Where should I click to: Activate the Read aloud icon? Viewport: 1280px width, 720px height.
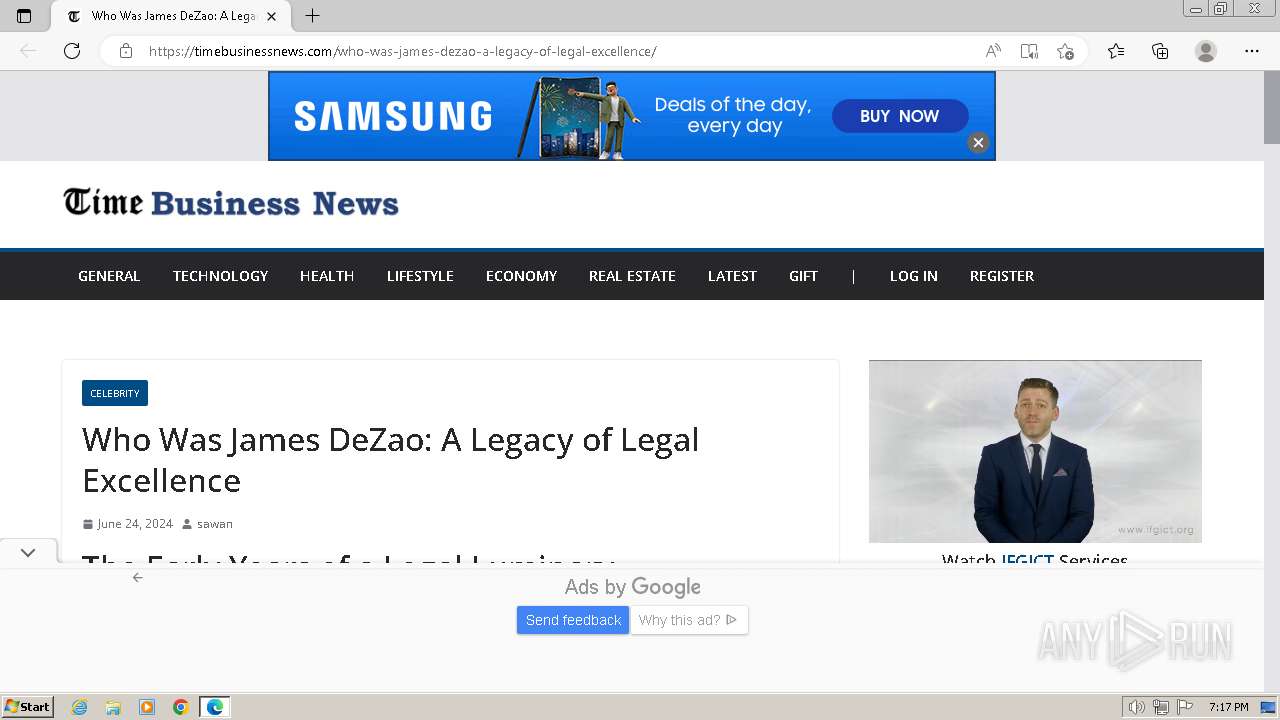(993, 51)
